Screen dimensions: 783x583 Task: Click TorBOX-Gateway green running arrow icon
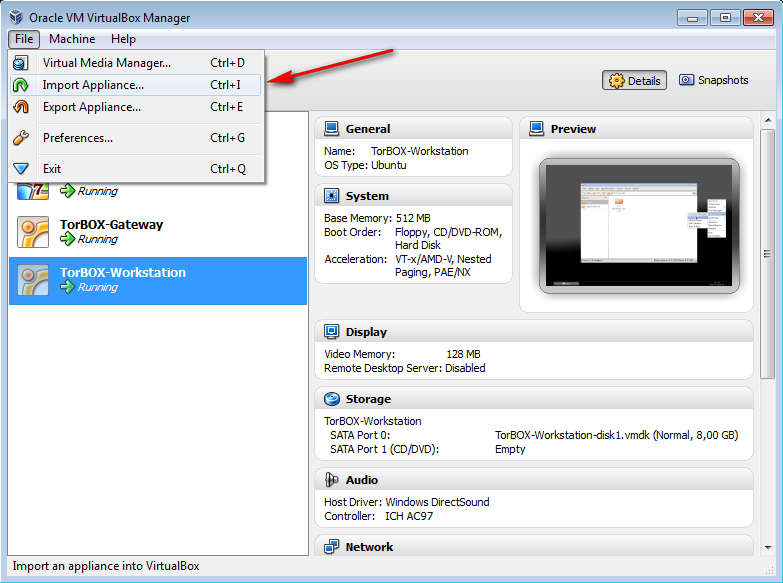pos(67,239)
